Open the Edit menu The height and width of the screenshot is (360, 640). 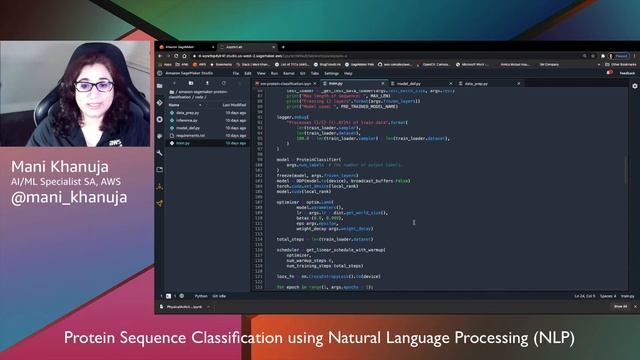pyautogui.click(x=248, y=73)
